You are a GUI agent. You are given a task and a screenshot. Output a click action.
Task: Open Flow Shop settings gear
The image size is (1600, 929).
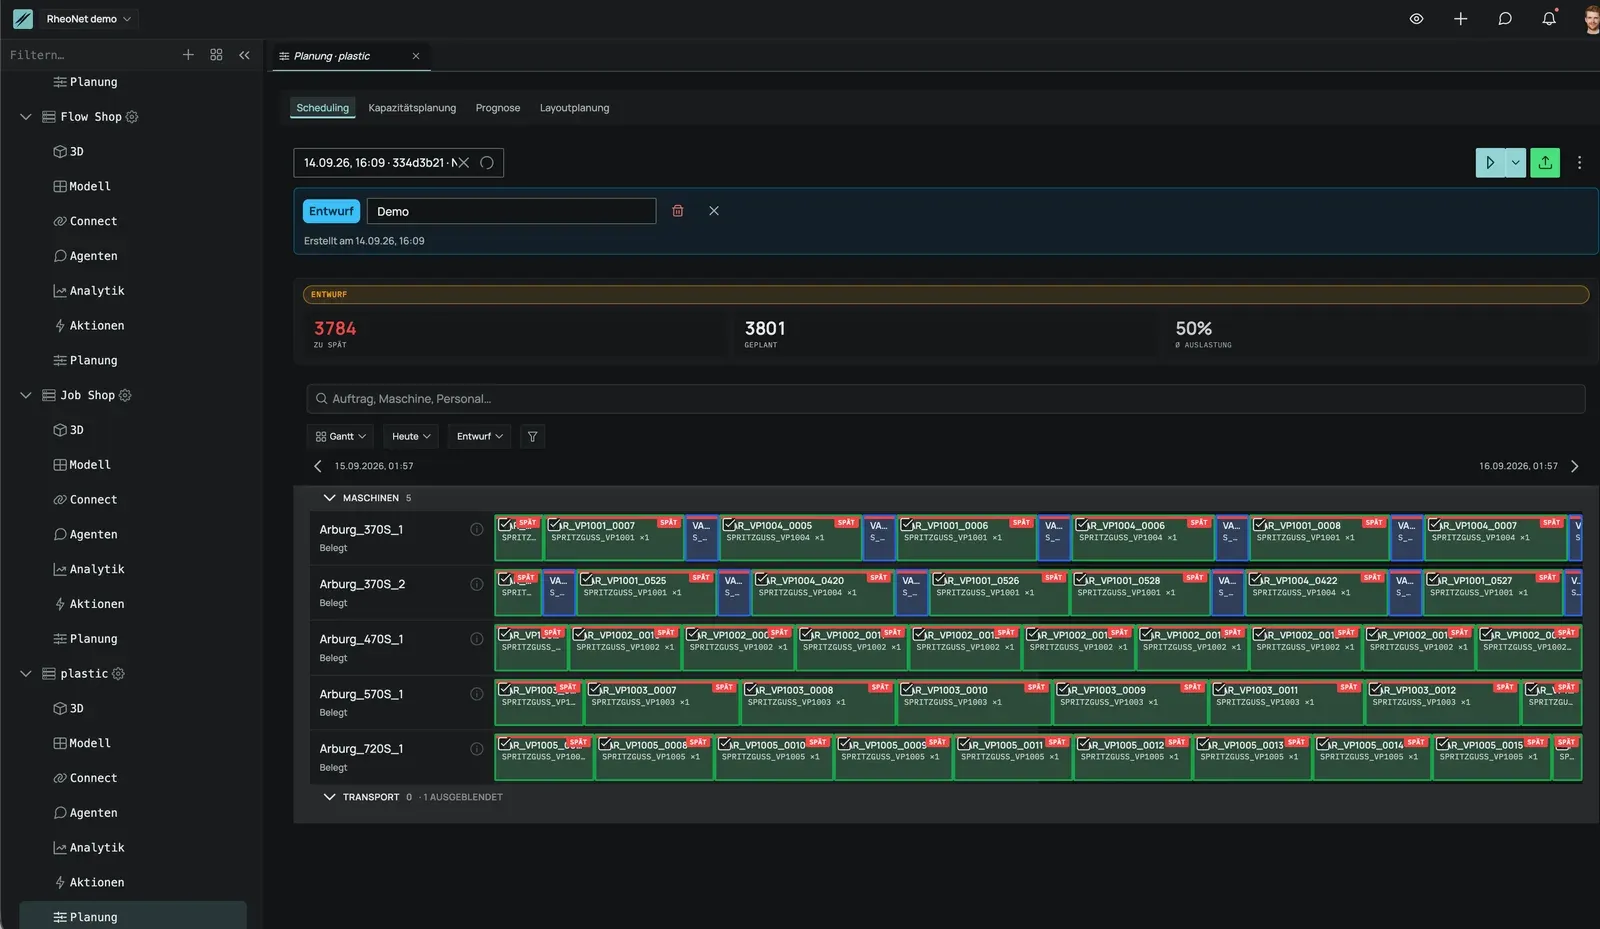pyautogui.click(x=132, y=117)
